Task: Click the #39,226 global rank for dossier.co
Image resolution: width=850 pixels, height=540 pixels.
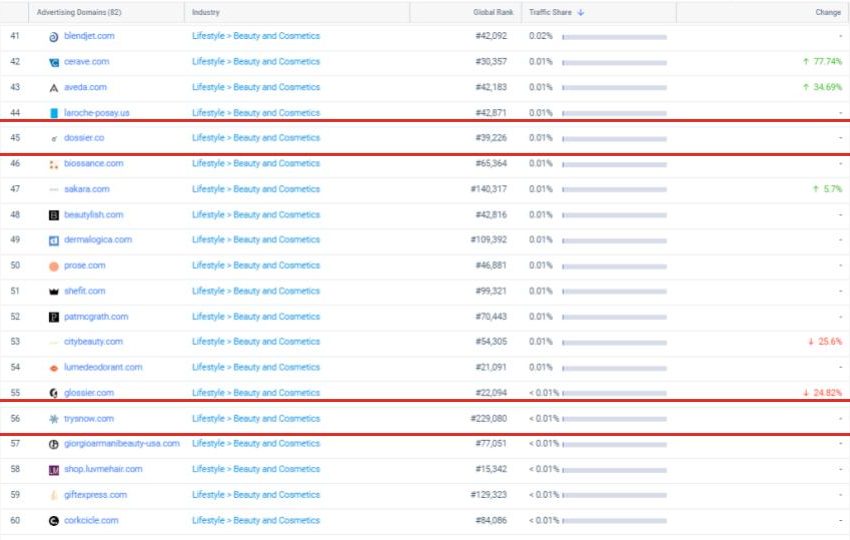Action: 491,138
